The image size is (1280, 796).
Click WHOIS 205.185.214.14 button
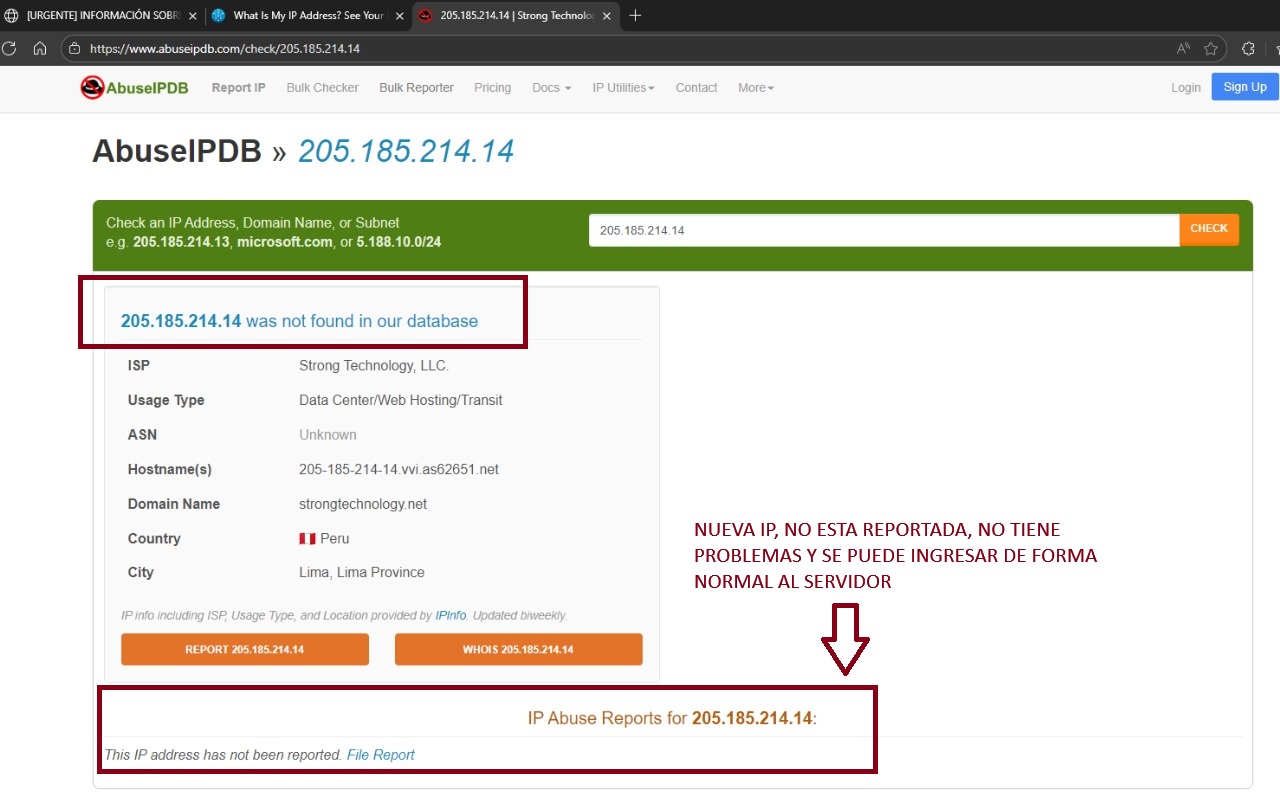pyautogui.click(x=518, y=649)
